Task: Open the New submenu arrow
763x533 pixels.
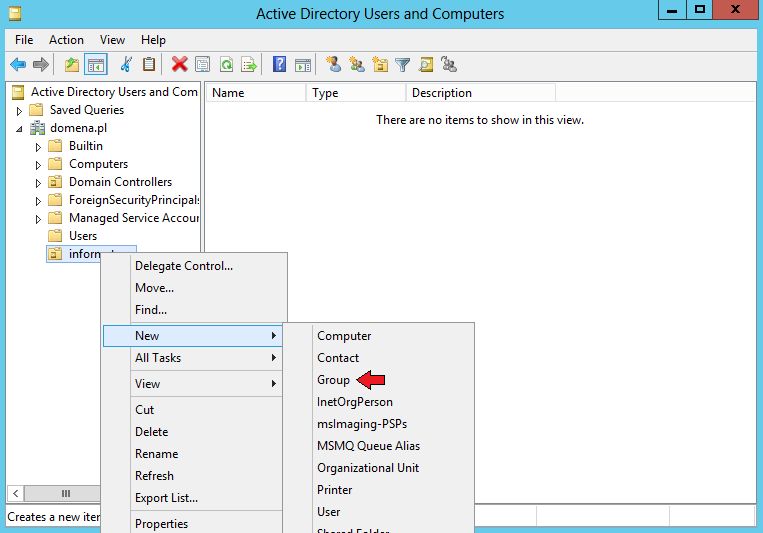Action: 274,335
